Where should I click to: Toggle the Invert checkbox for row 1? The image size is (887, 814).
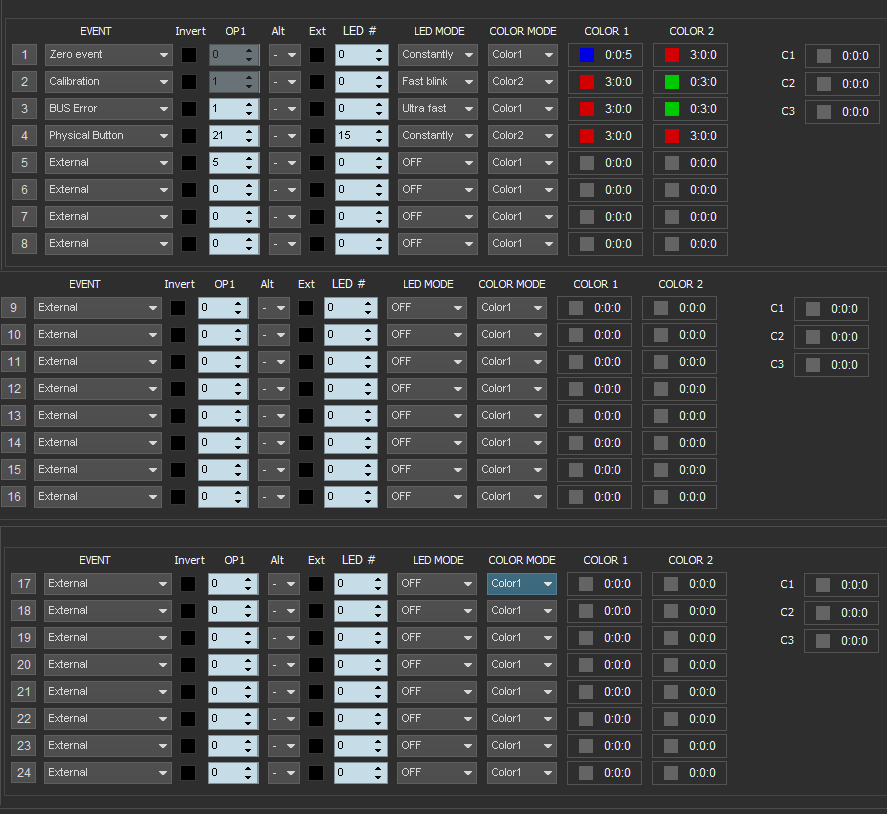click(189, 55)
